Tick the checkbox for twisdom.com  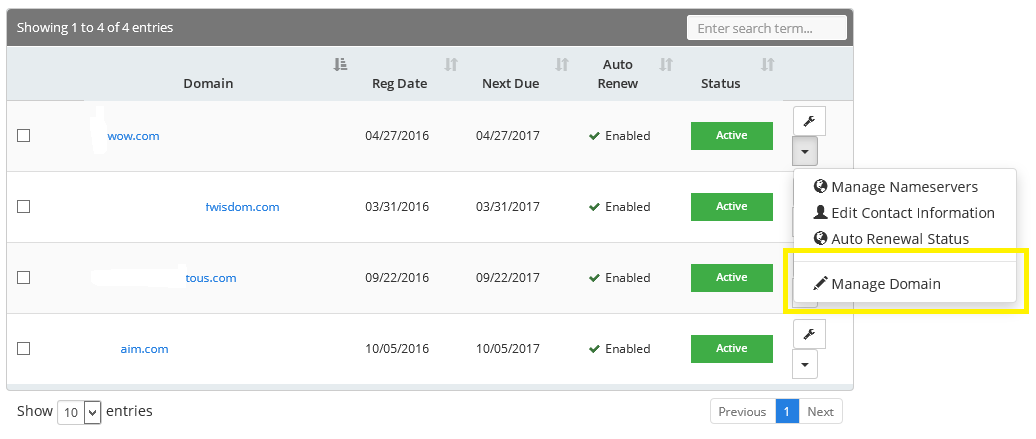click(23, 207)
